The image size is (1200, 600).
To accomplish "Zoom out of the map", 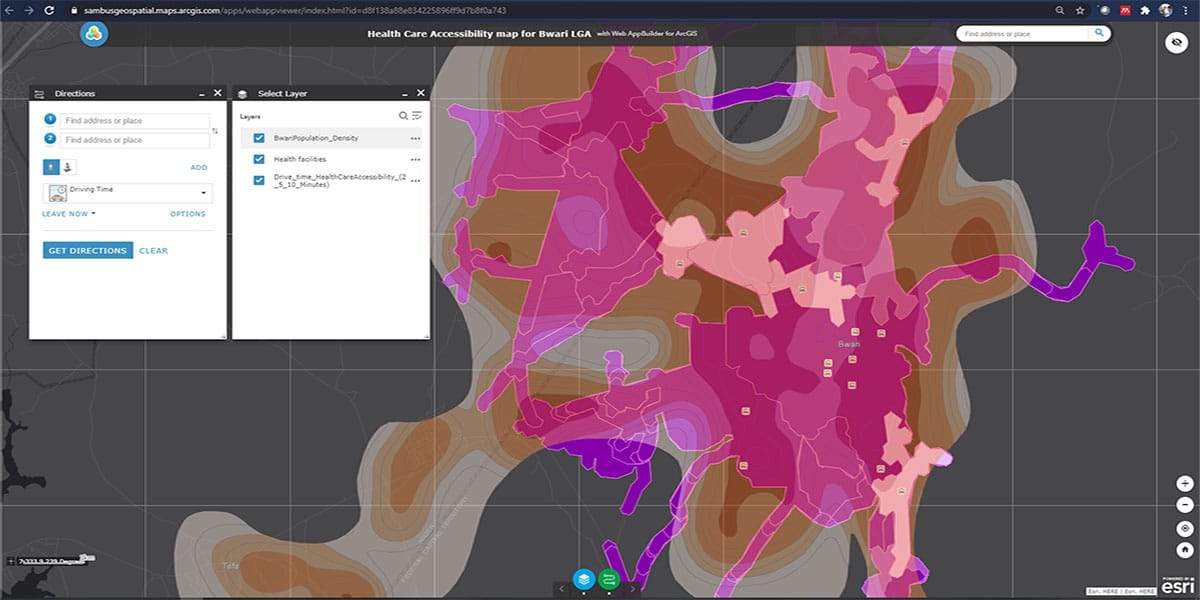I will pyautogui.click(x=1185, y=505).
